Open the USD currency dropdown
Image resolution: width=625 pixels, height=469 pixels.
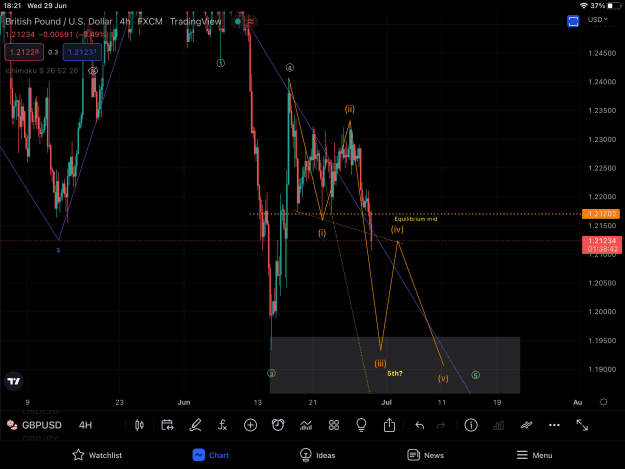(x=597, y=20)
